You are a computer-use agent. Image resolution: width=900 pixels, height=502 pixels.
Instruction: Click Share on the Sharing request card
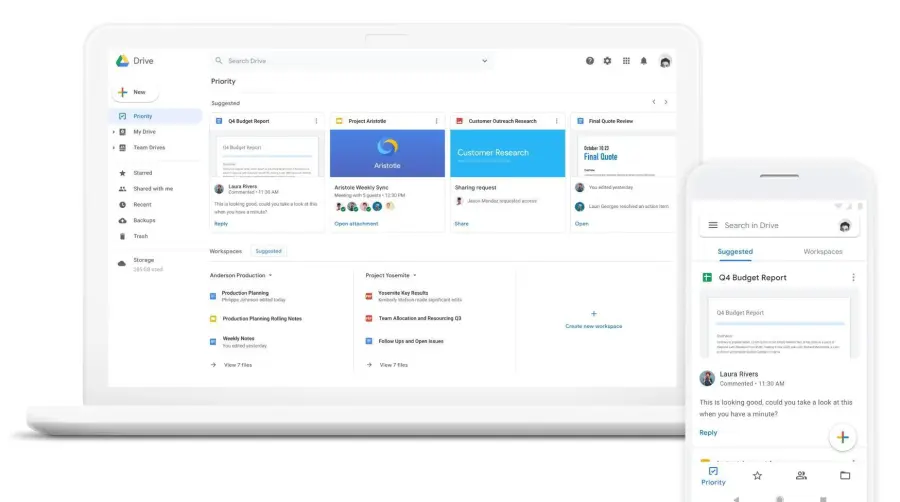tap(461, 224)
